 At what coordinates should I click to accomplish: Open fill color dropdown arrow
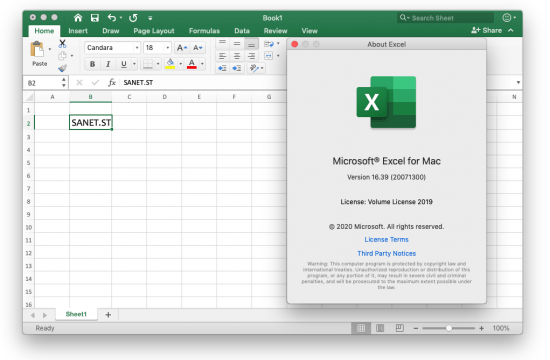click(180, 64)
